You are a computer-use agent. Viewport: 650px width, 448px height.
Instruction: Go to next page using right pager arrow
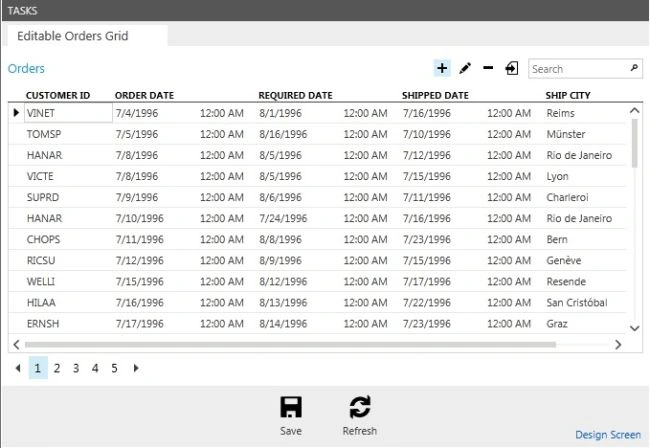[x=136, y=368]
